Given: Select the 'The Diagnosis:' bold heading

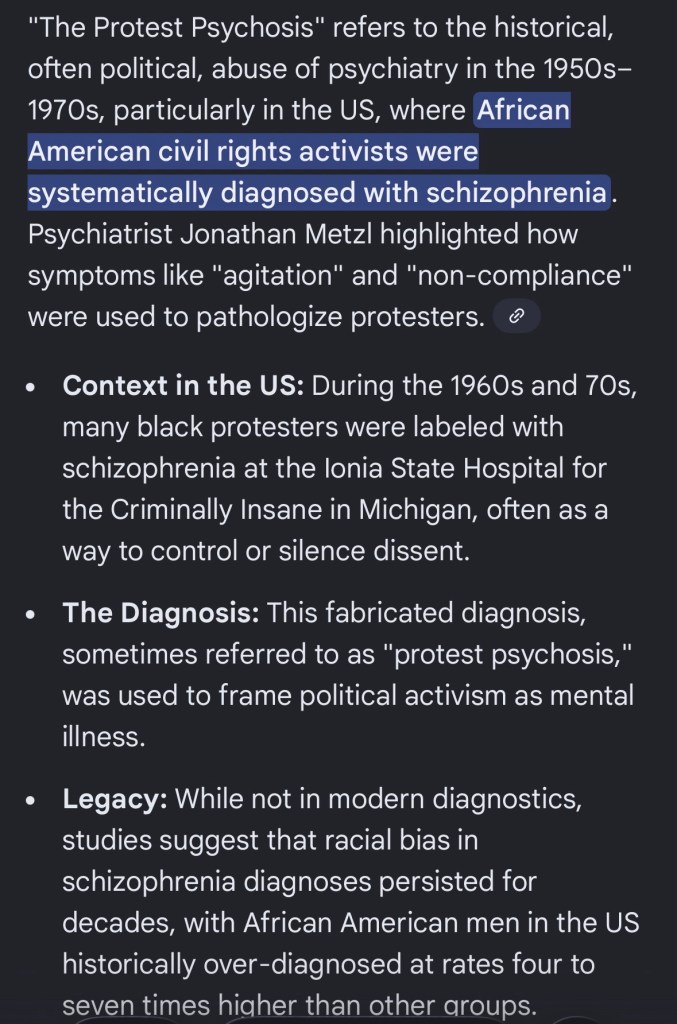Looking at the screenshot, I should click(x=161, y=612).
